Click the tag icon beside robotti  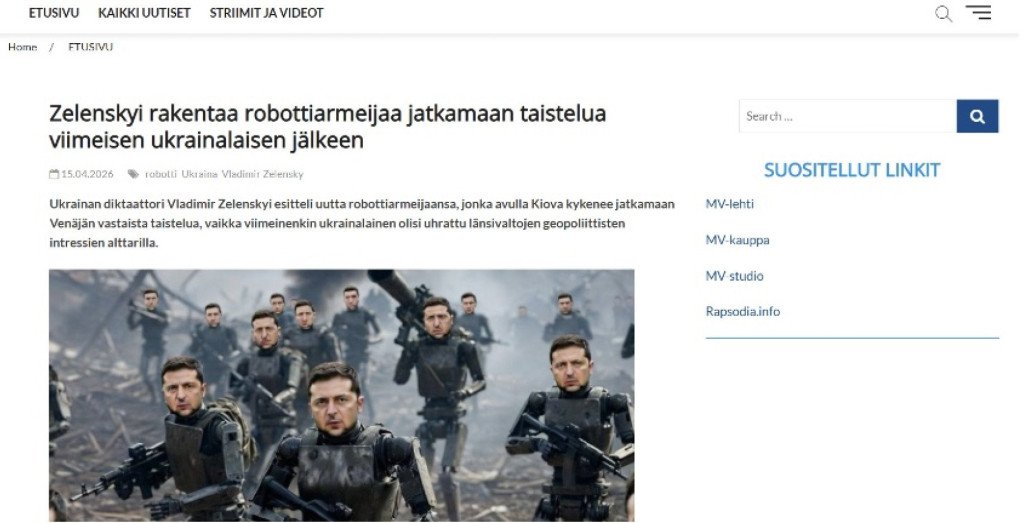pos(133,174)
